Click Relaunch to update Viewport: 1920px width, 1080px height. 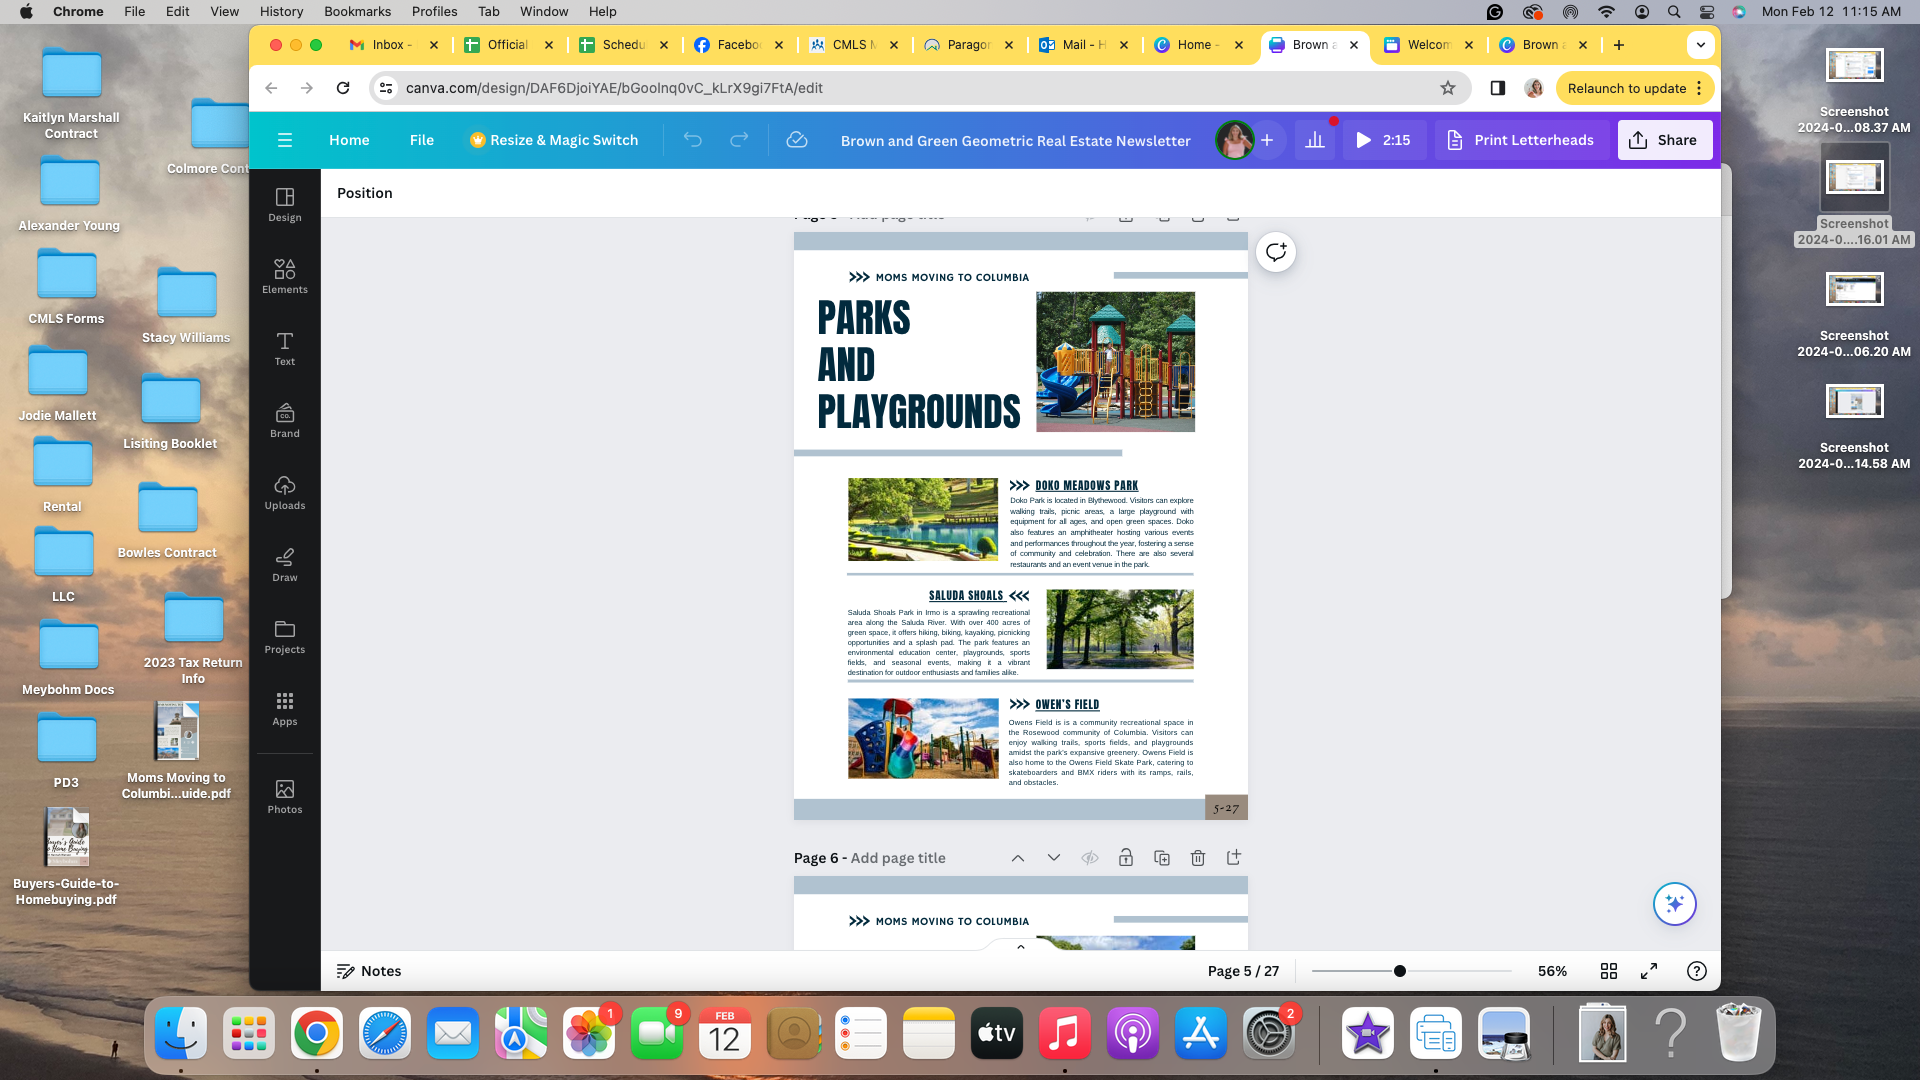(1626, 88)
